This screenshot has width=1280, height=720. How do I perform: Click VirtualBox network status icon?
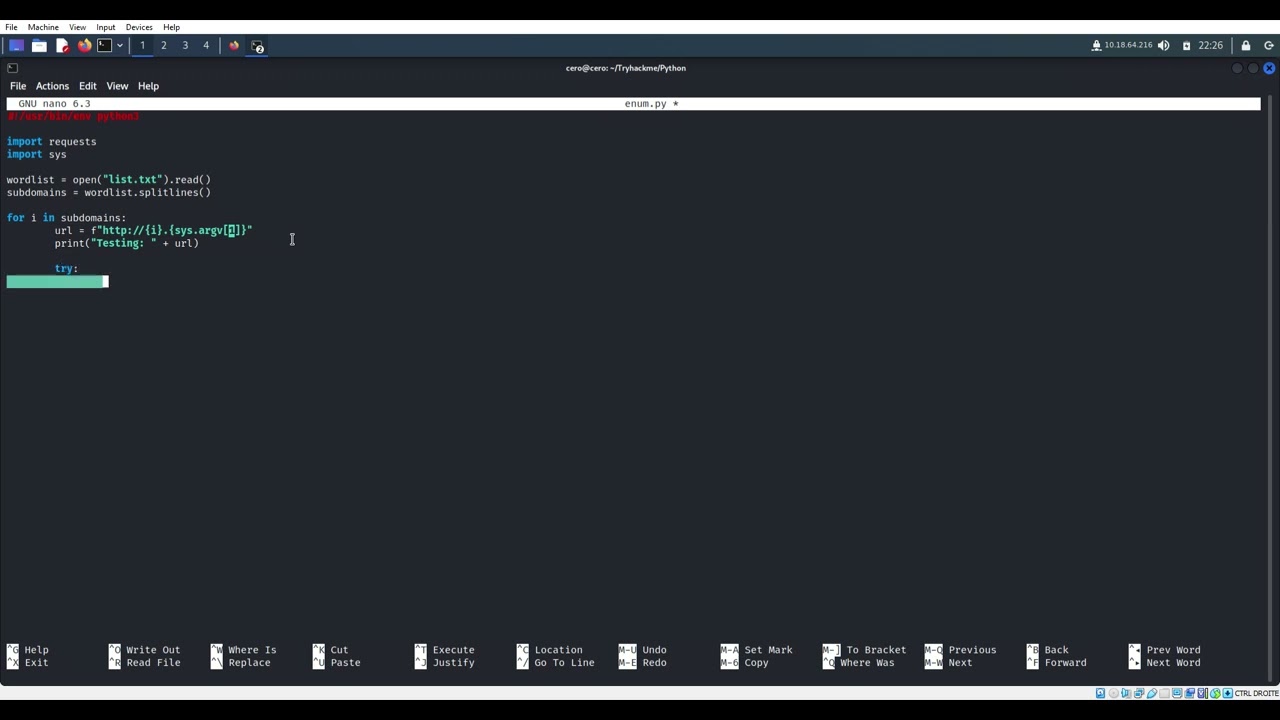click(1139, 693)
